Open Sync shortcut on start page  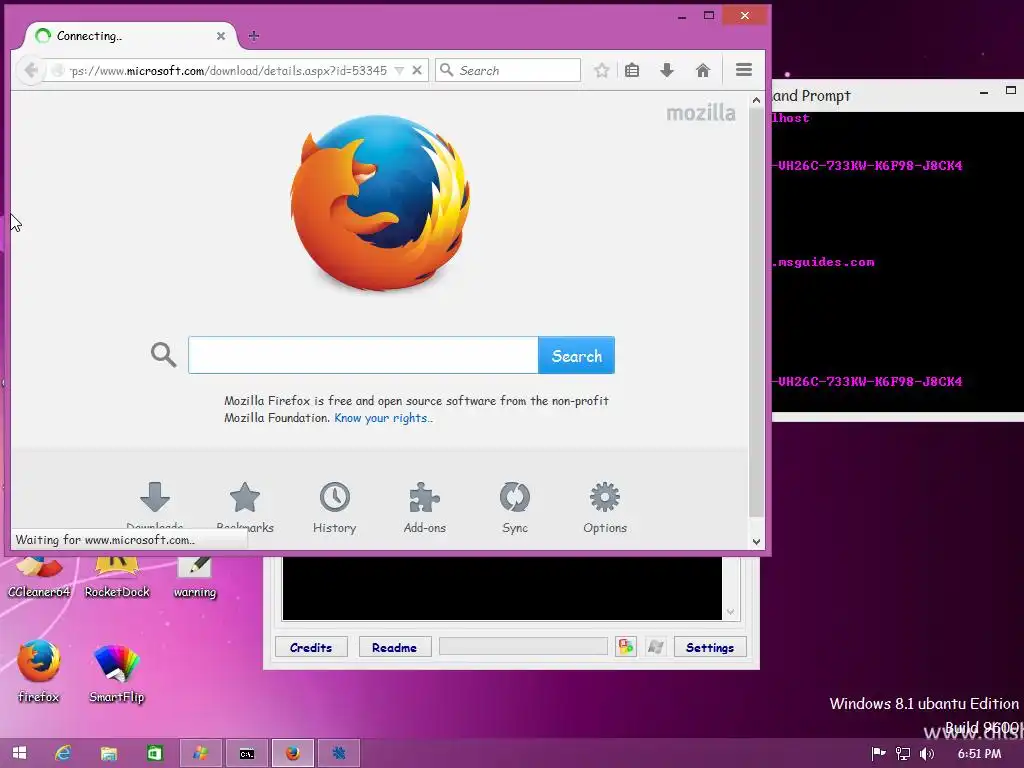click(x=515, y=507)
